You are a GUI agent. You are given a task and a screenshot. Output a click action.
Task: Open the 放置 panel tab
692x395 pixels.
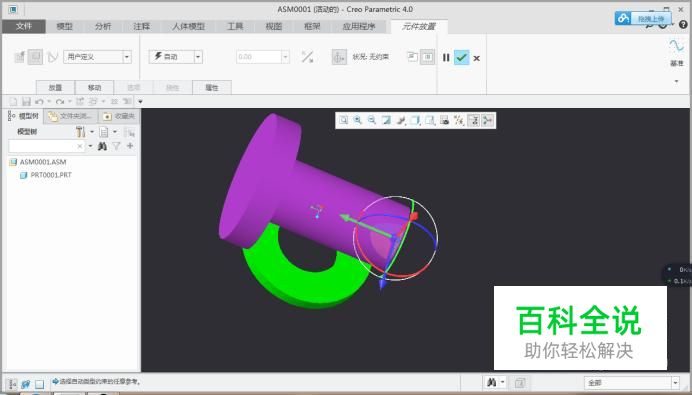[56, 87]
